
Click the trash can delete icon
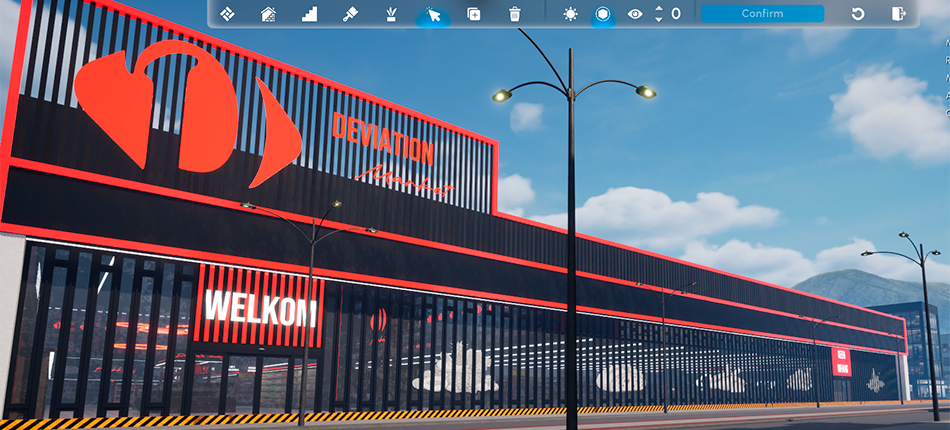pos(515,14)
